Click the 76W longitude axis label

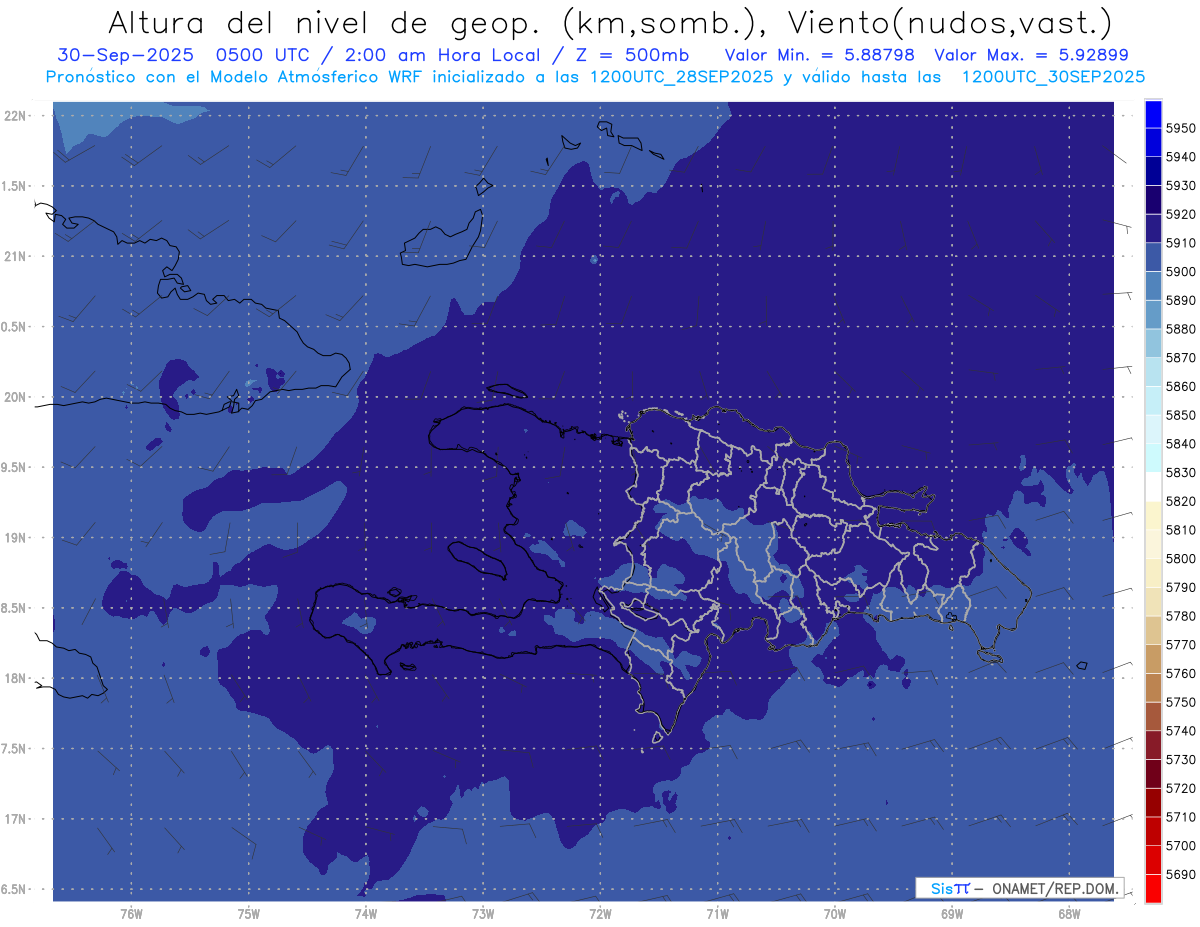[x=131, y=913]
